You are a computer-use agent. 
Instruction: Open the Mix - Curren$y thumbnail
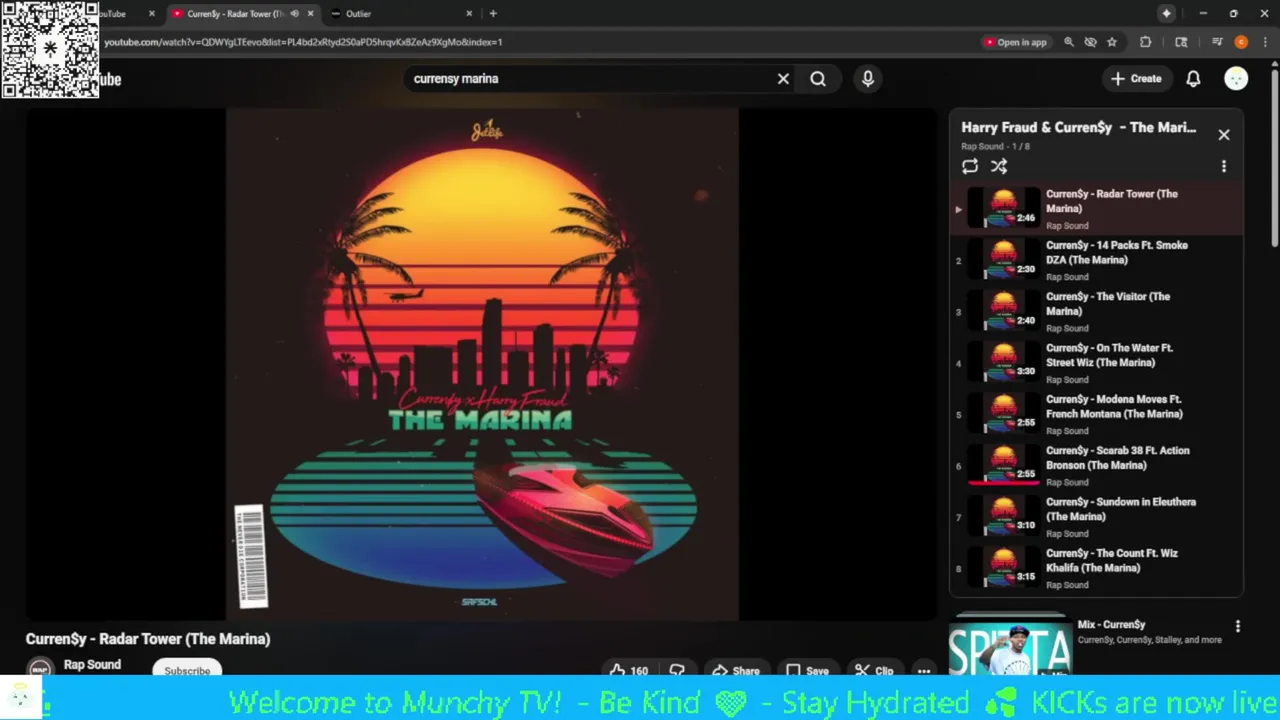[1010, 646]
